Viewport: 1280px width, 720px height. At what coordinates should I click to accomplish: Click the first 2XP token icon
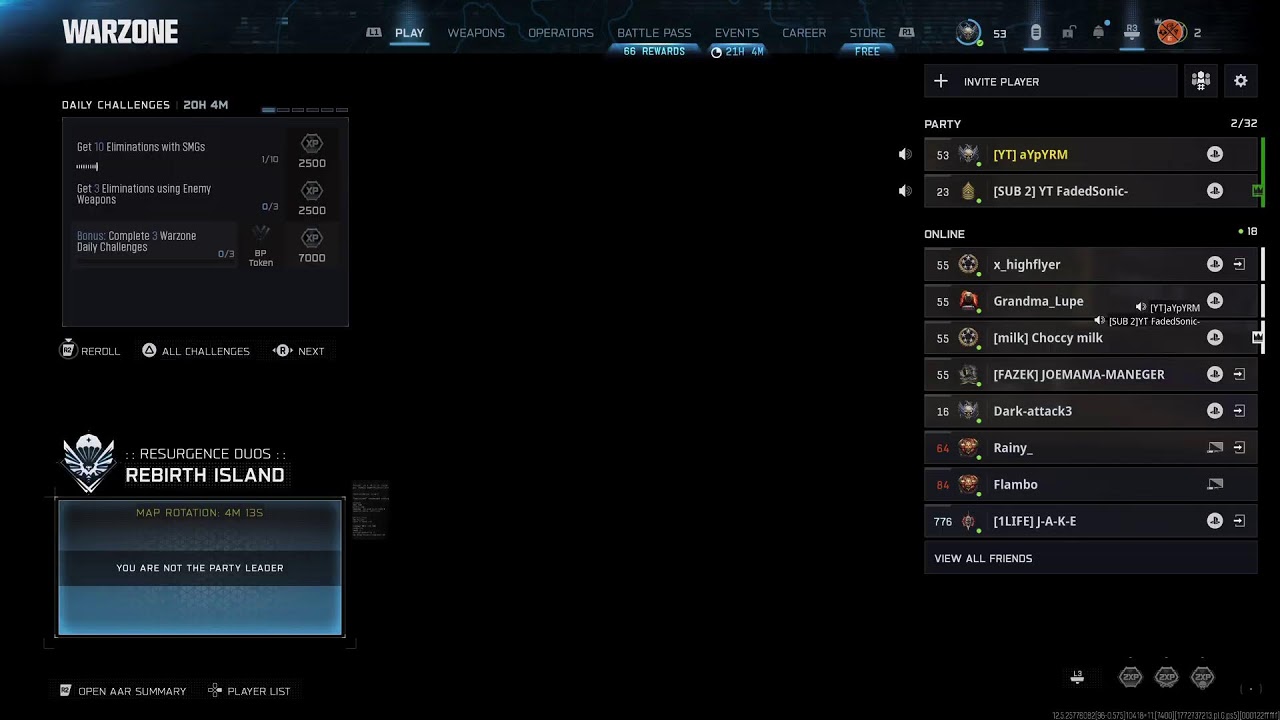tap(1130, 677)
